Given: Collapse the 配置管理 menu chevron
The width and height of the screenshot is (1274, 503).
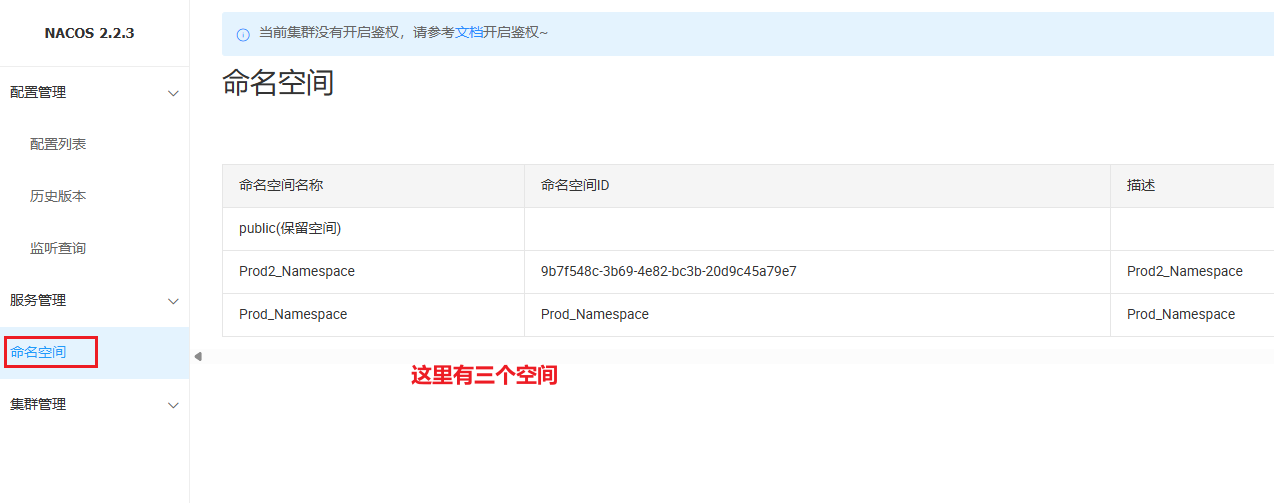Looking at the screenshot, I should click(x=173, y=93).
